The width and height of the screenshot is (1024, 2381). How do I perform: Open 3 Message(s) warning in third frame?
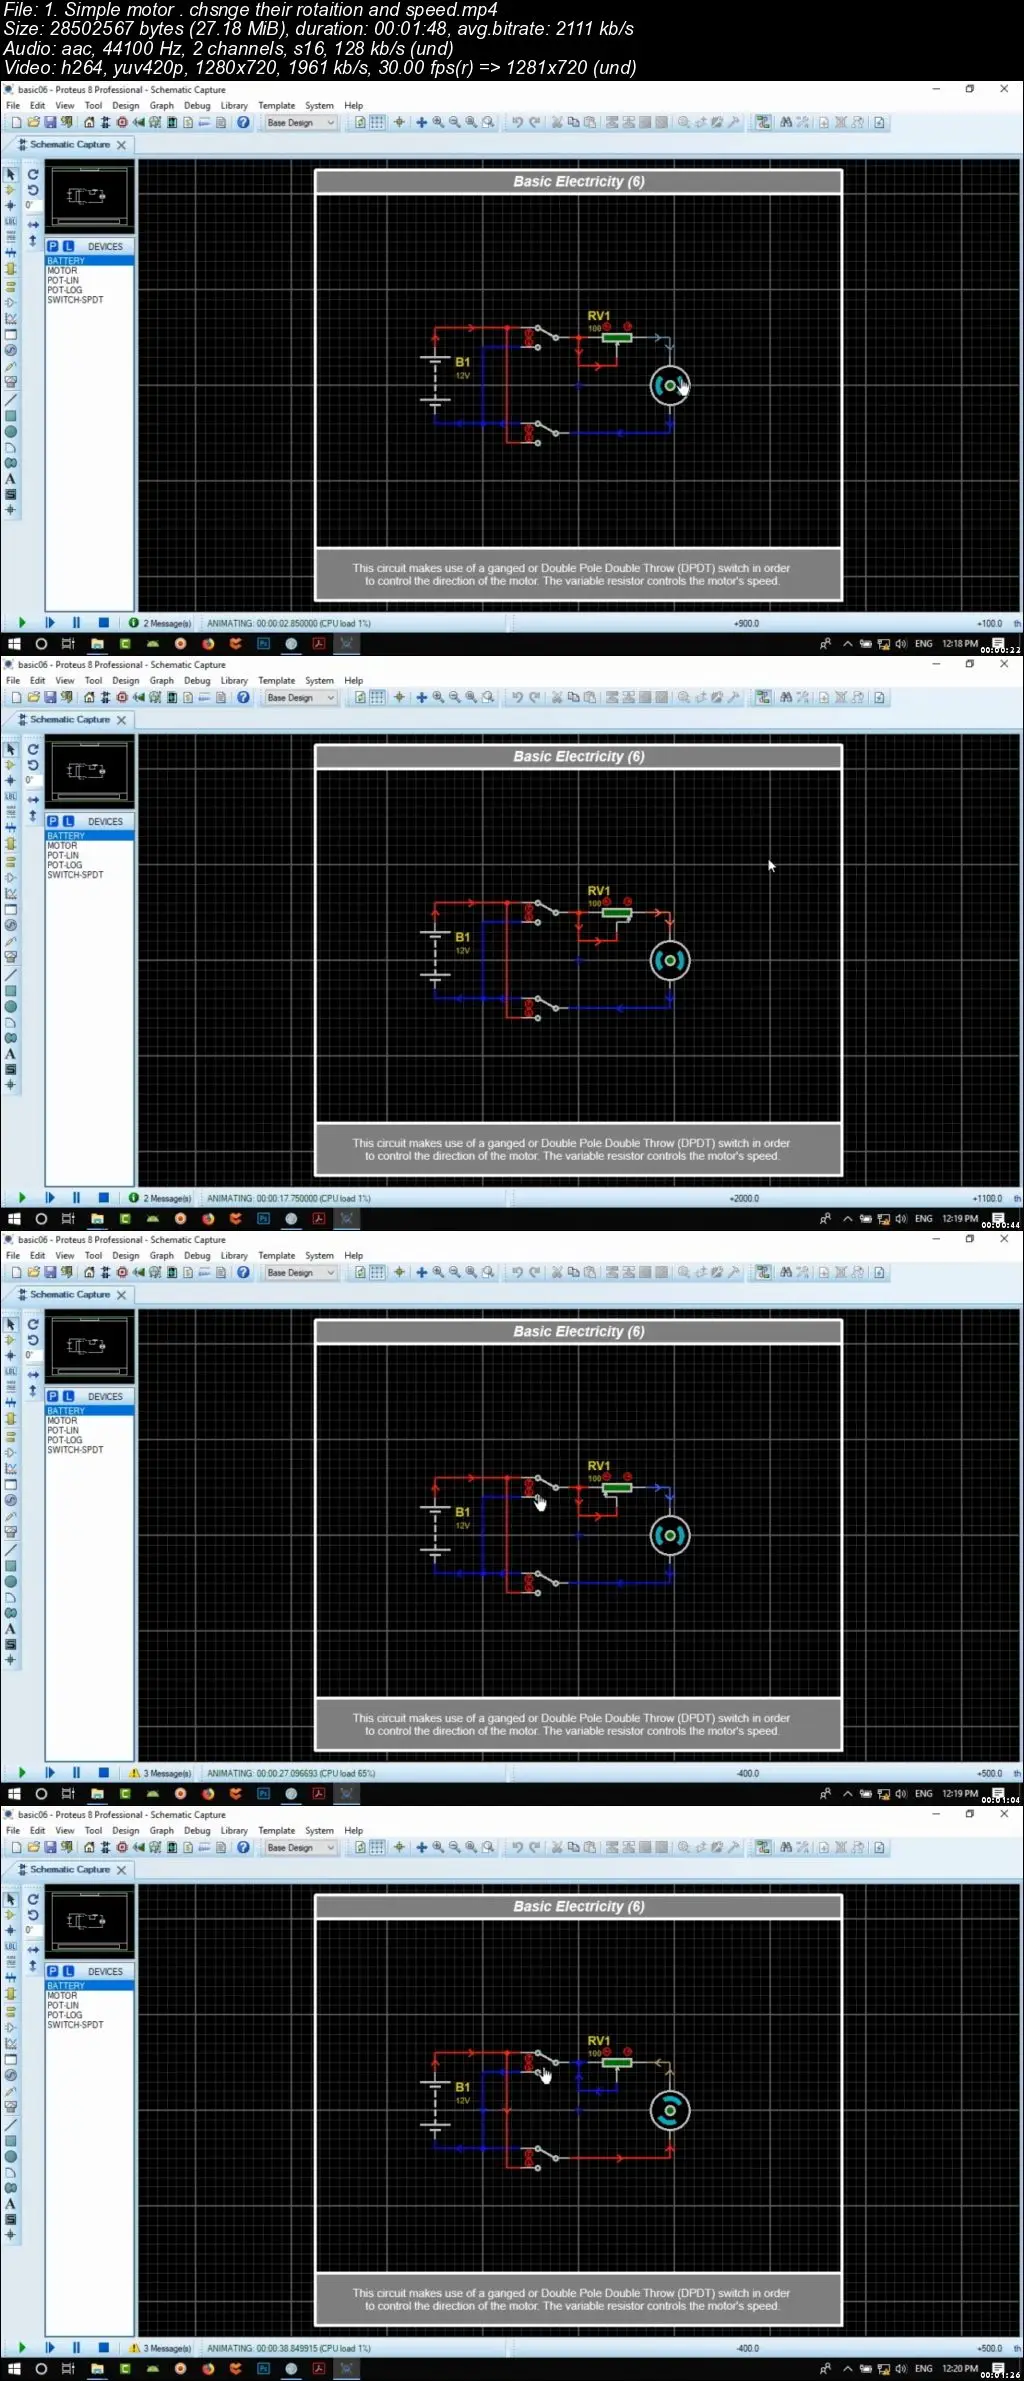(160, 1773)
